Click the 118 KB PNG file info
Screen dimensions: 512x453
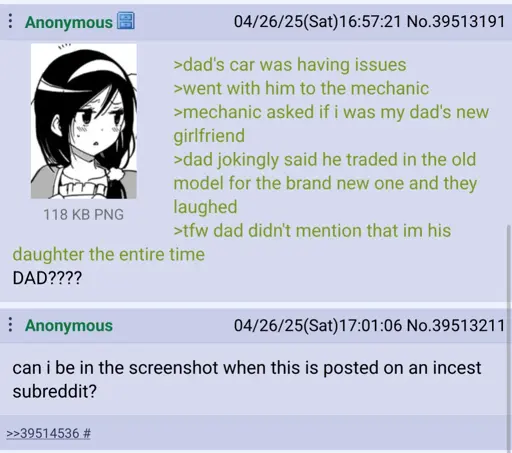83,214
